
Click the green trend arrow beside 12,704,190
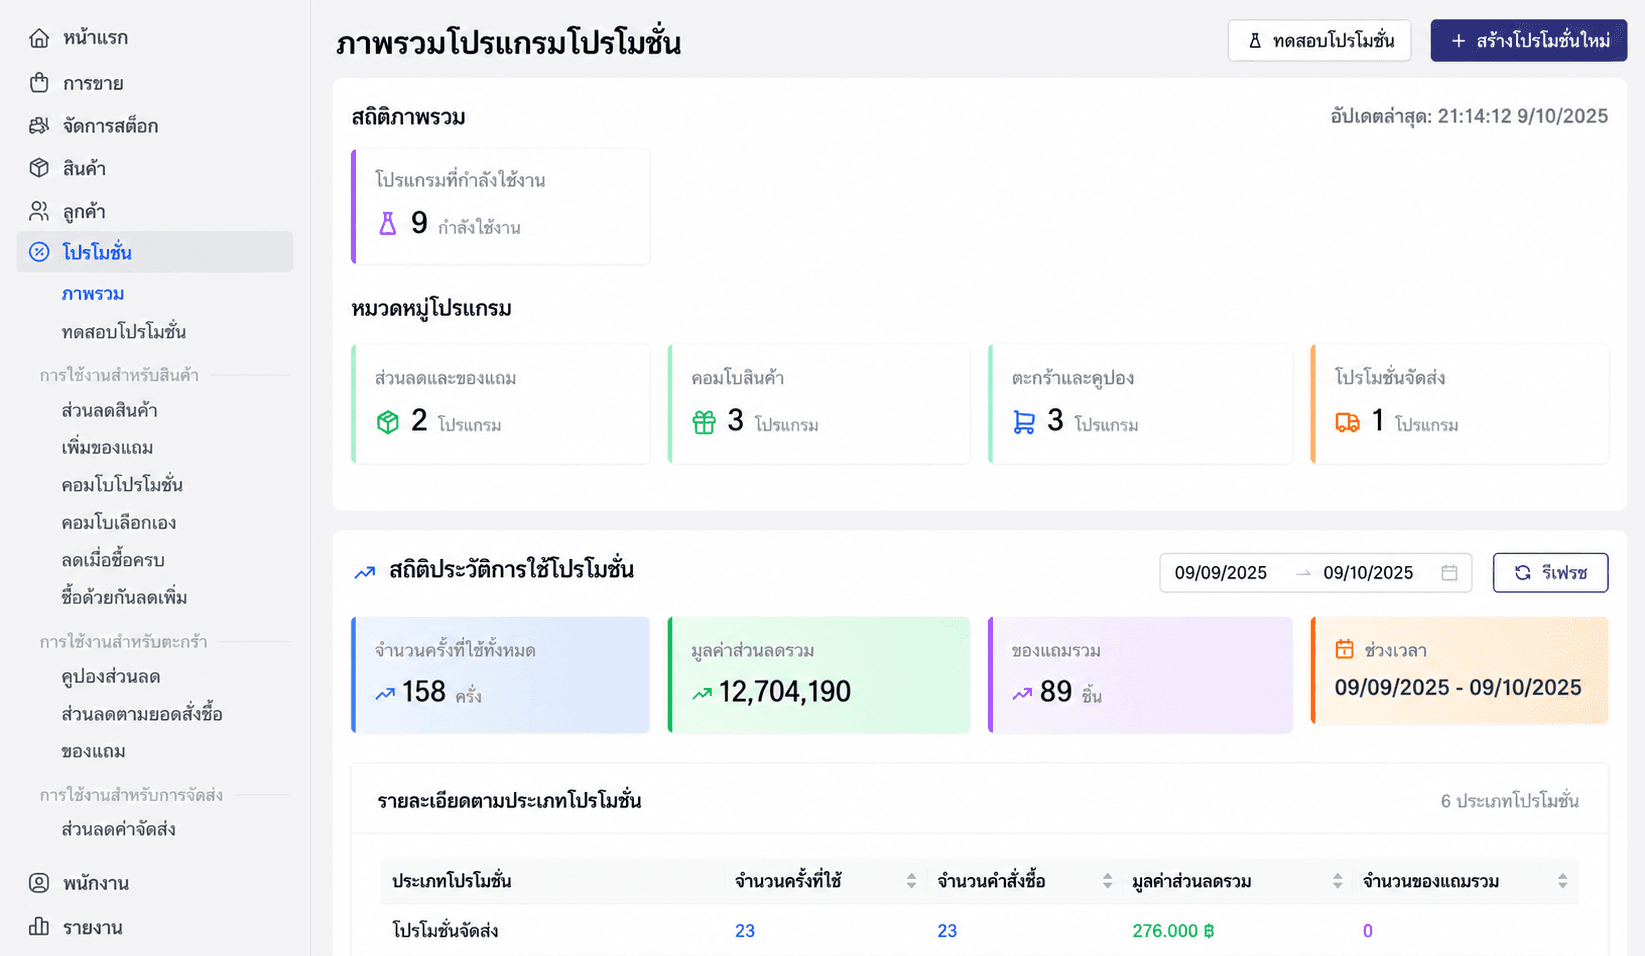pos(702,692)
